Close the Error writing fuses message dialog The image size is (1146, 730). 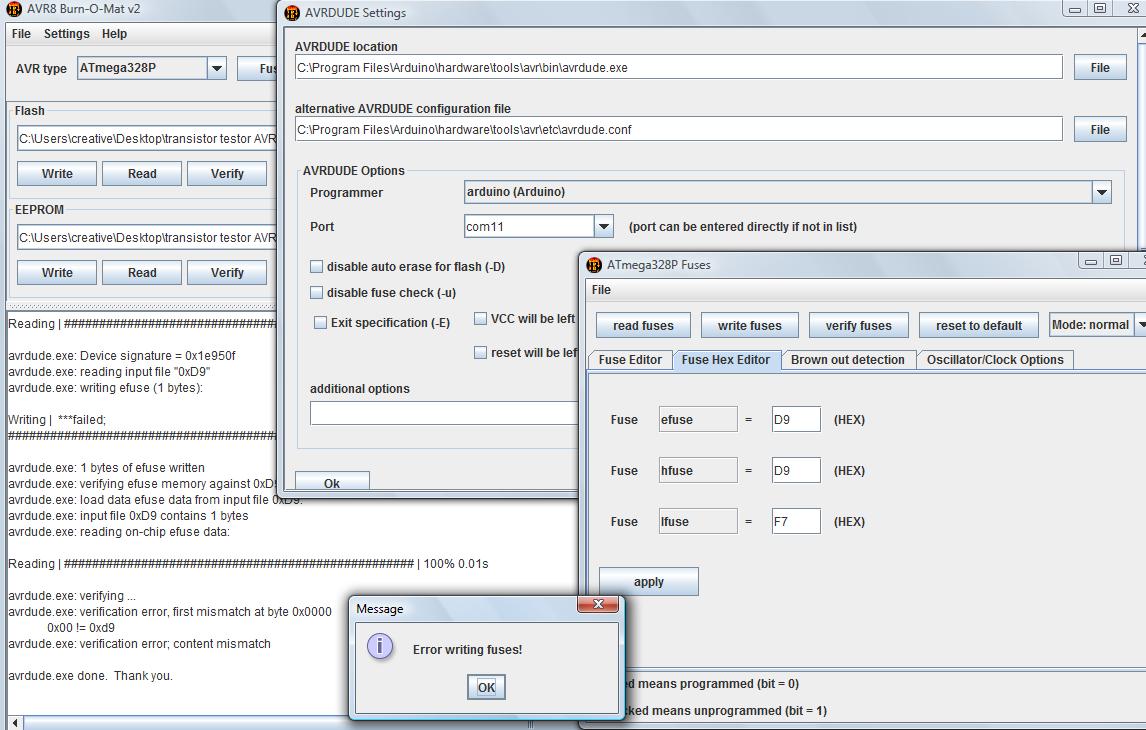598,604
